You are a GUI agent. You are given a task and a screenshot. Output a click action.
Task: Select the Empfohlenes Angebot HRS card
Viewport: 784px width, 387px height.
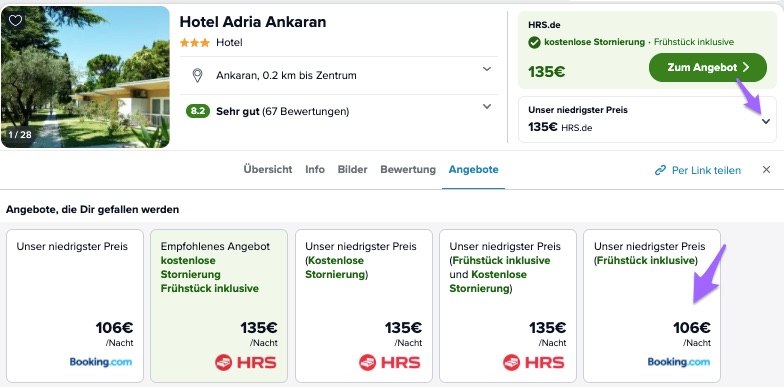coord(219,306)
